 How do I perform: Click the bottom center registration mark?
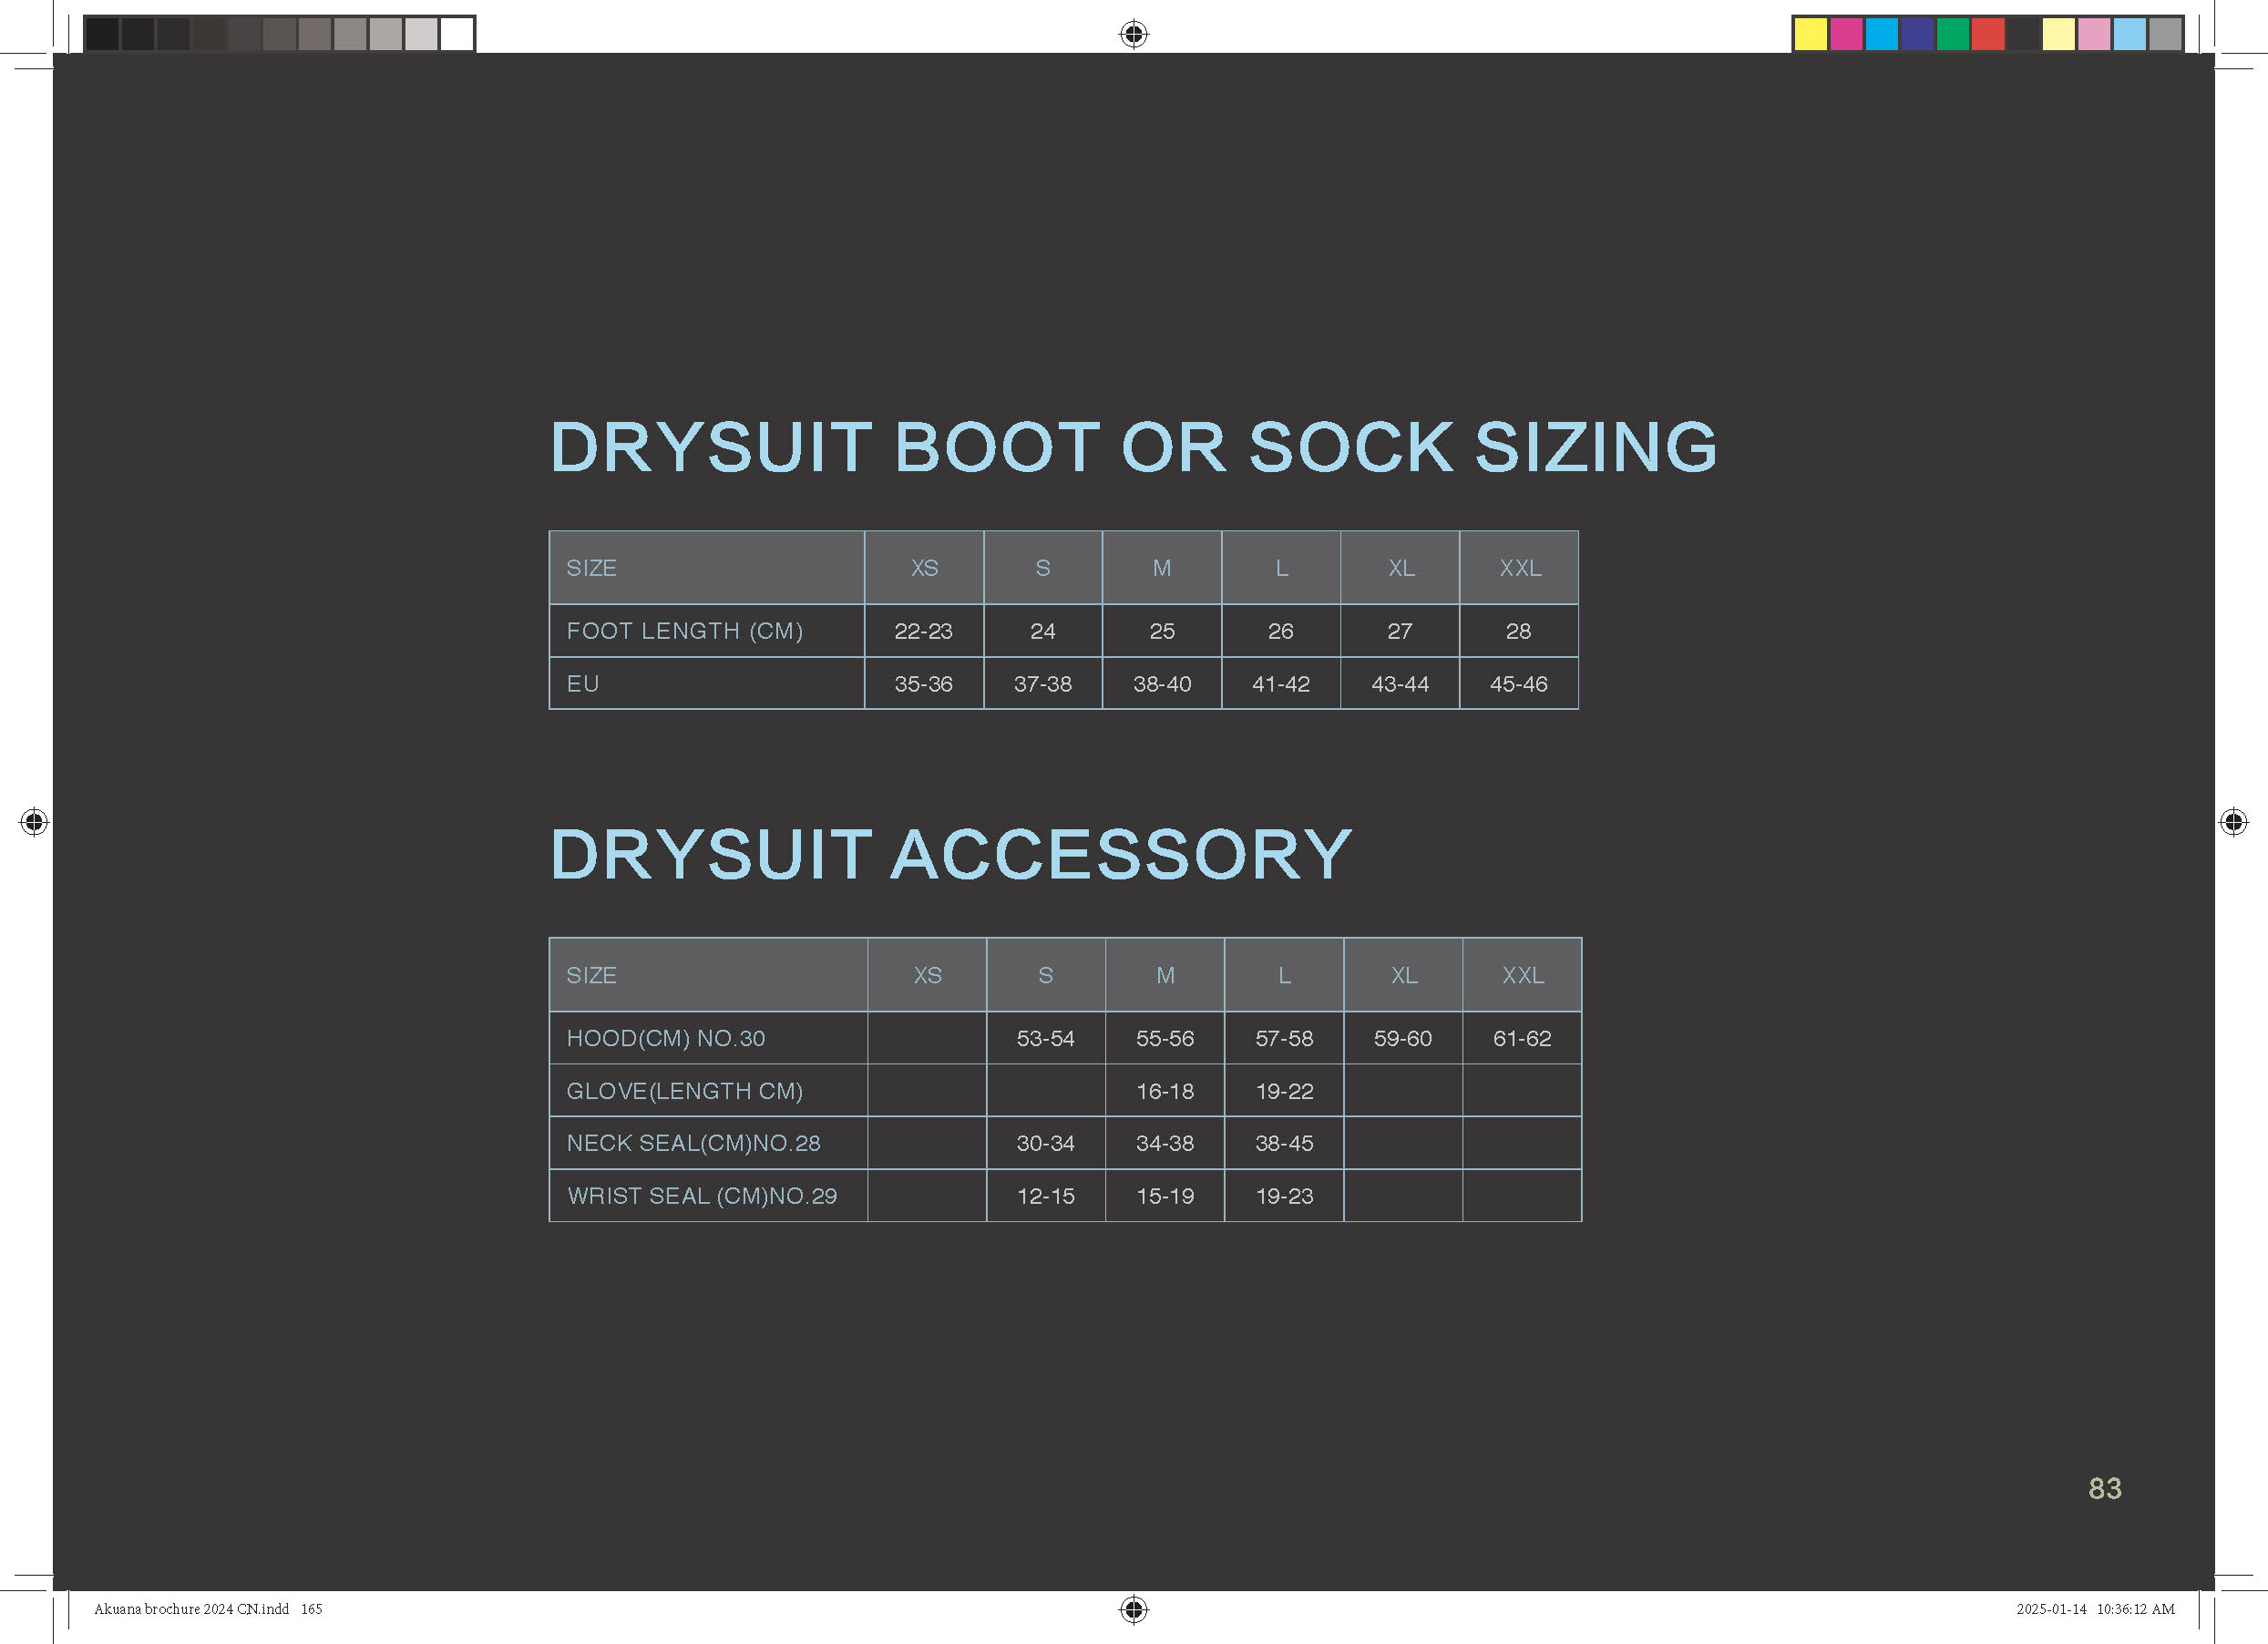tap(1133, 1609)
